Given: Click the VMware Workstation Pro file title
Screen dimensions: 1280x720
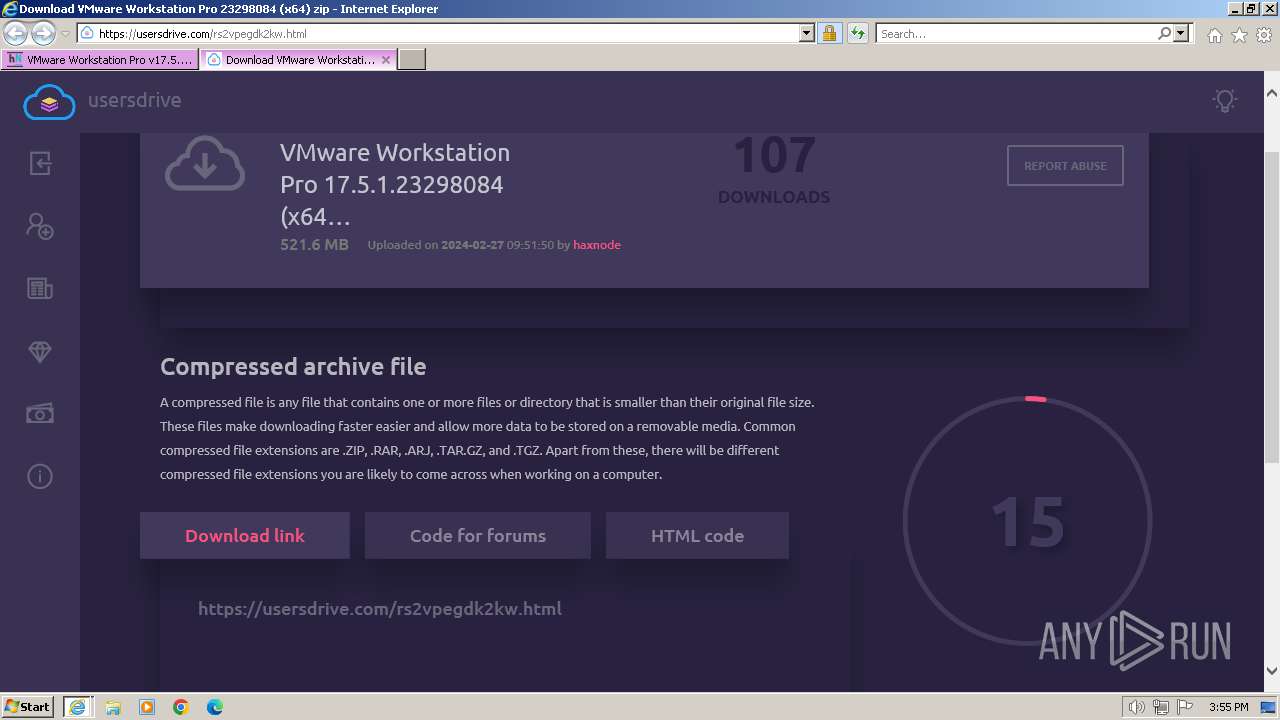Looking at the screenshot, I should pos(395,184).
